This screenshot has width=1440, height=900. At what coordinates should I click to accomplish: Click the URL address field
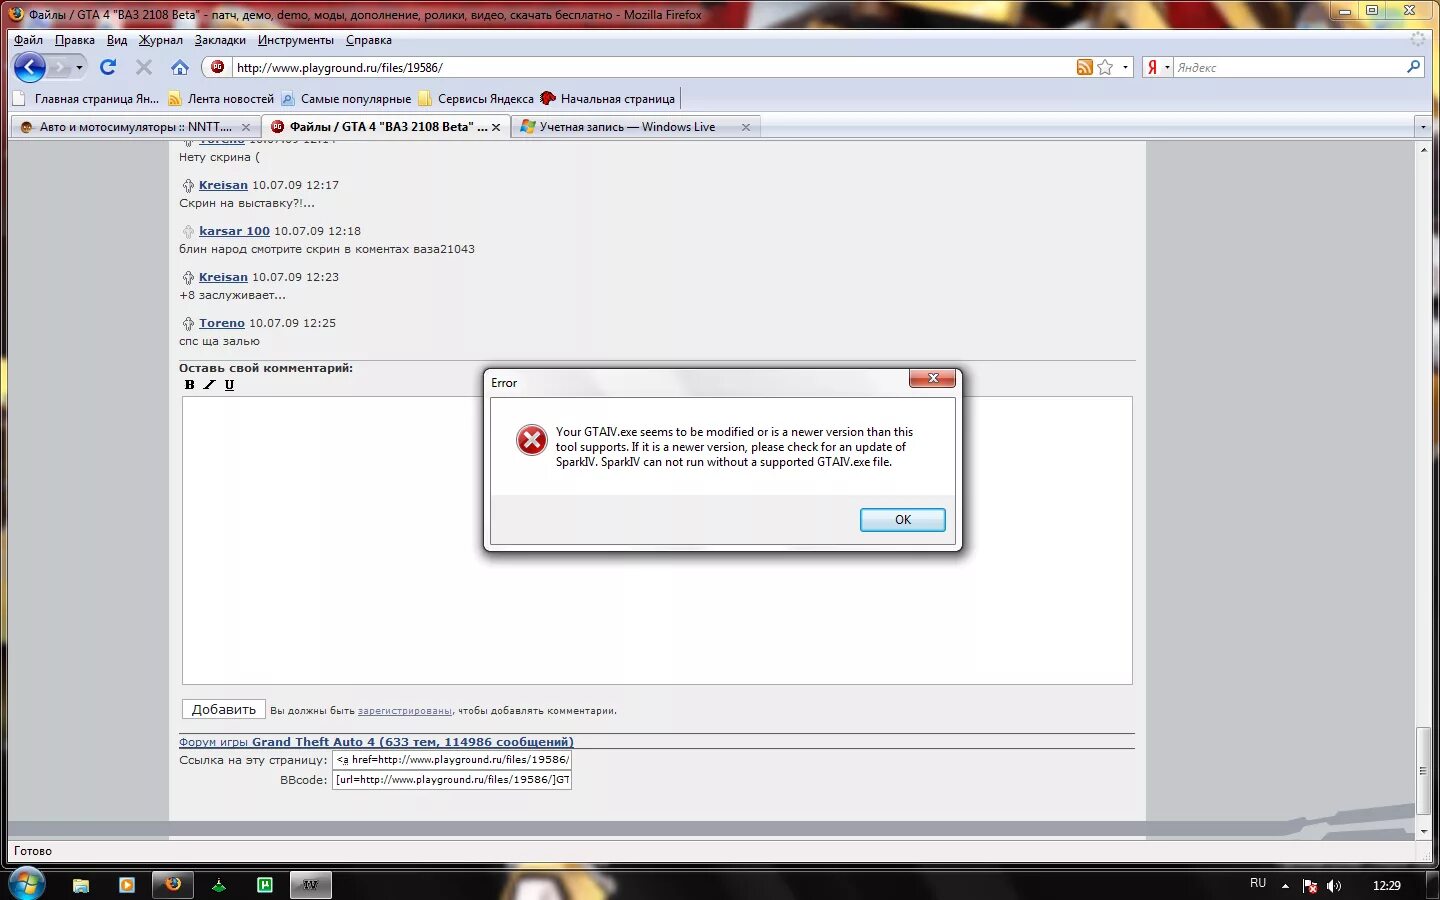pos(650,67)
